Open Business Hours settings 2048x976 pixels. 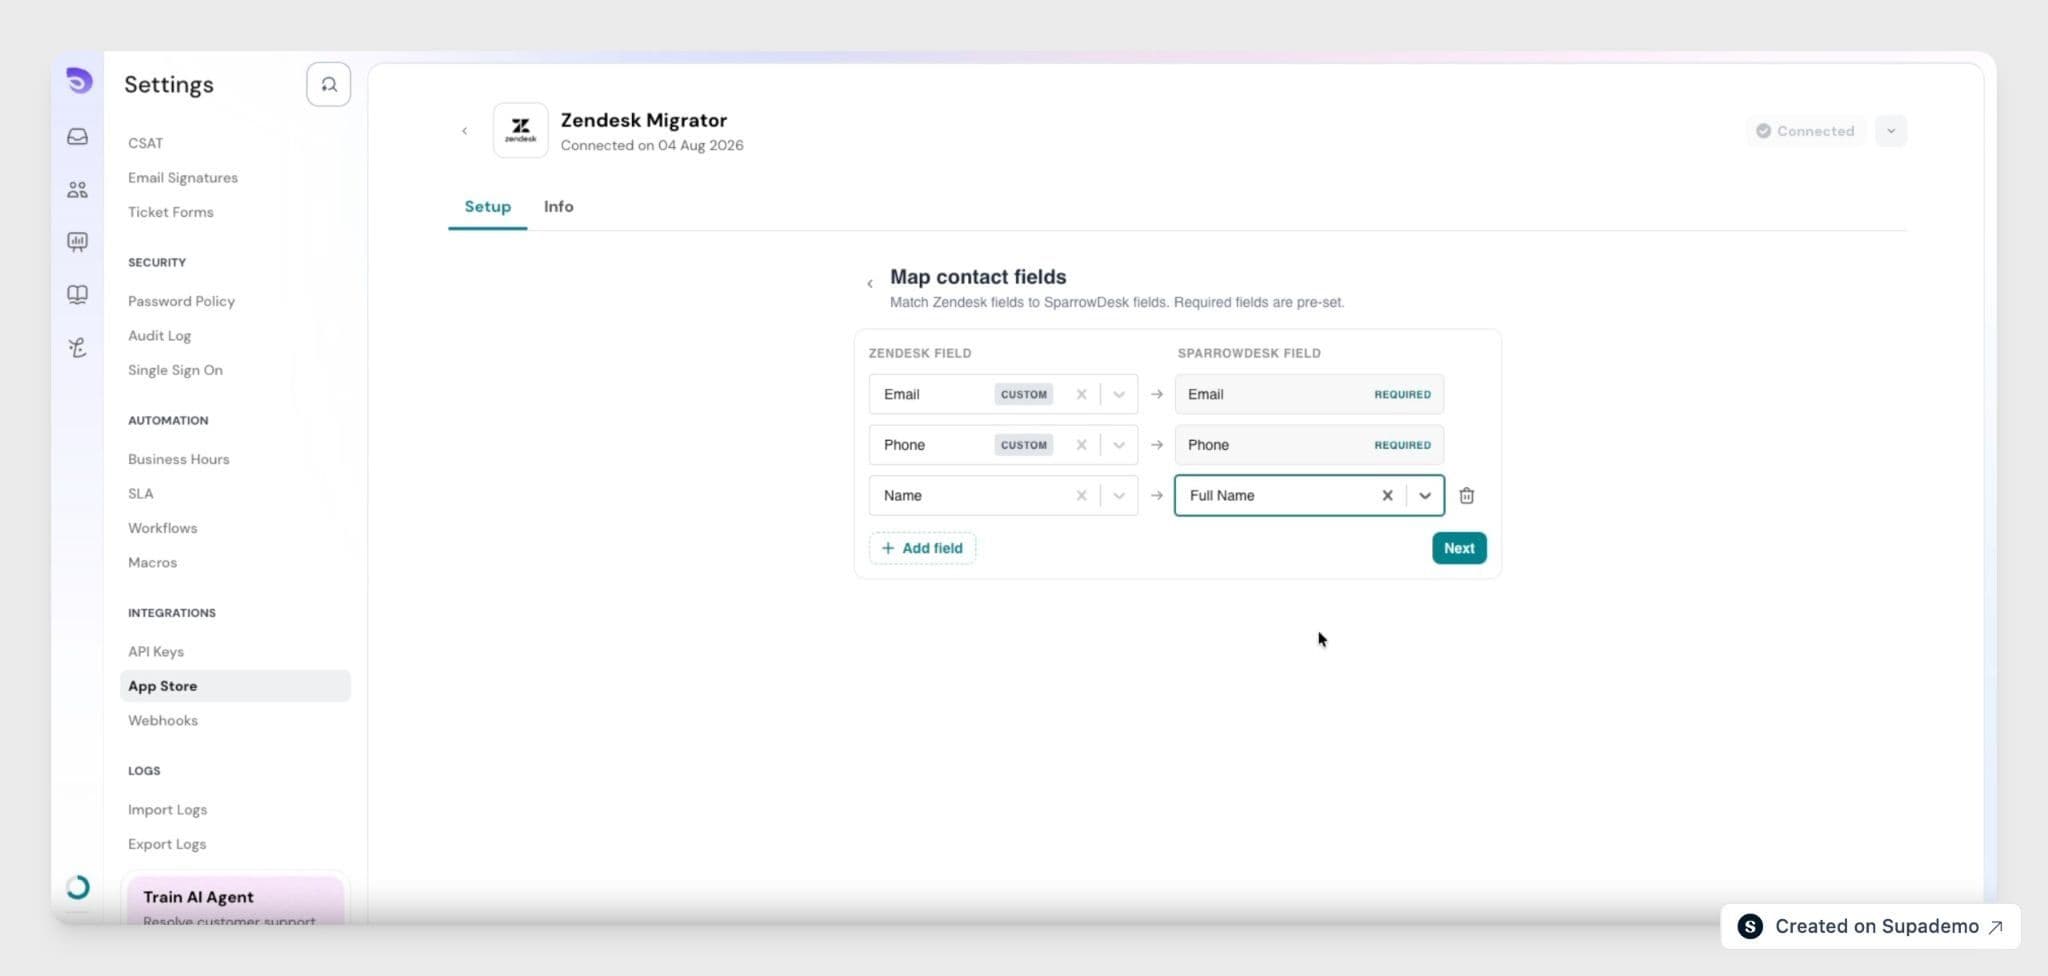[x=179, y=459]
